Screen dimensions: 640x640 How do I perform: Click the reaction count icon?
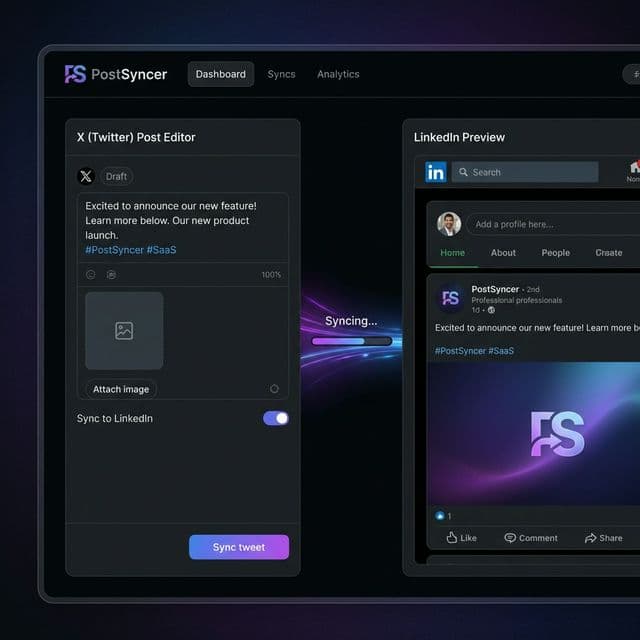pyautogui.click(x=440, y=516)
